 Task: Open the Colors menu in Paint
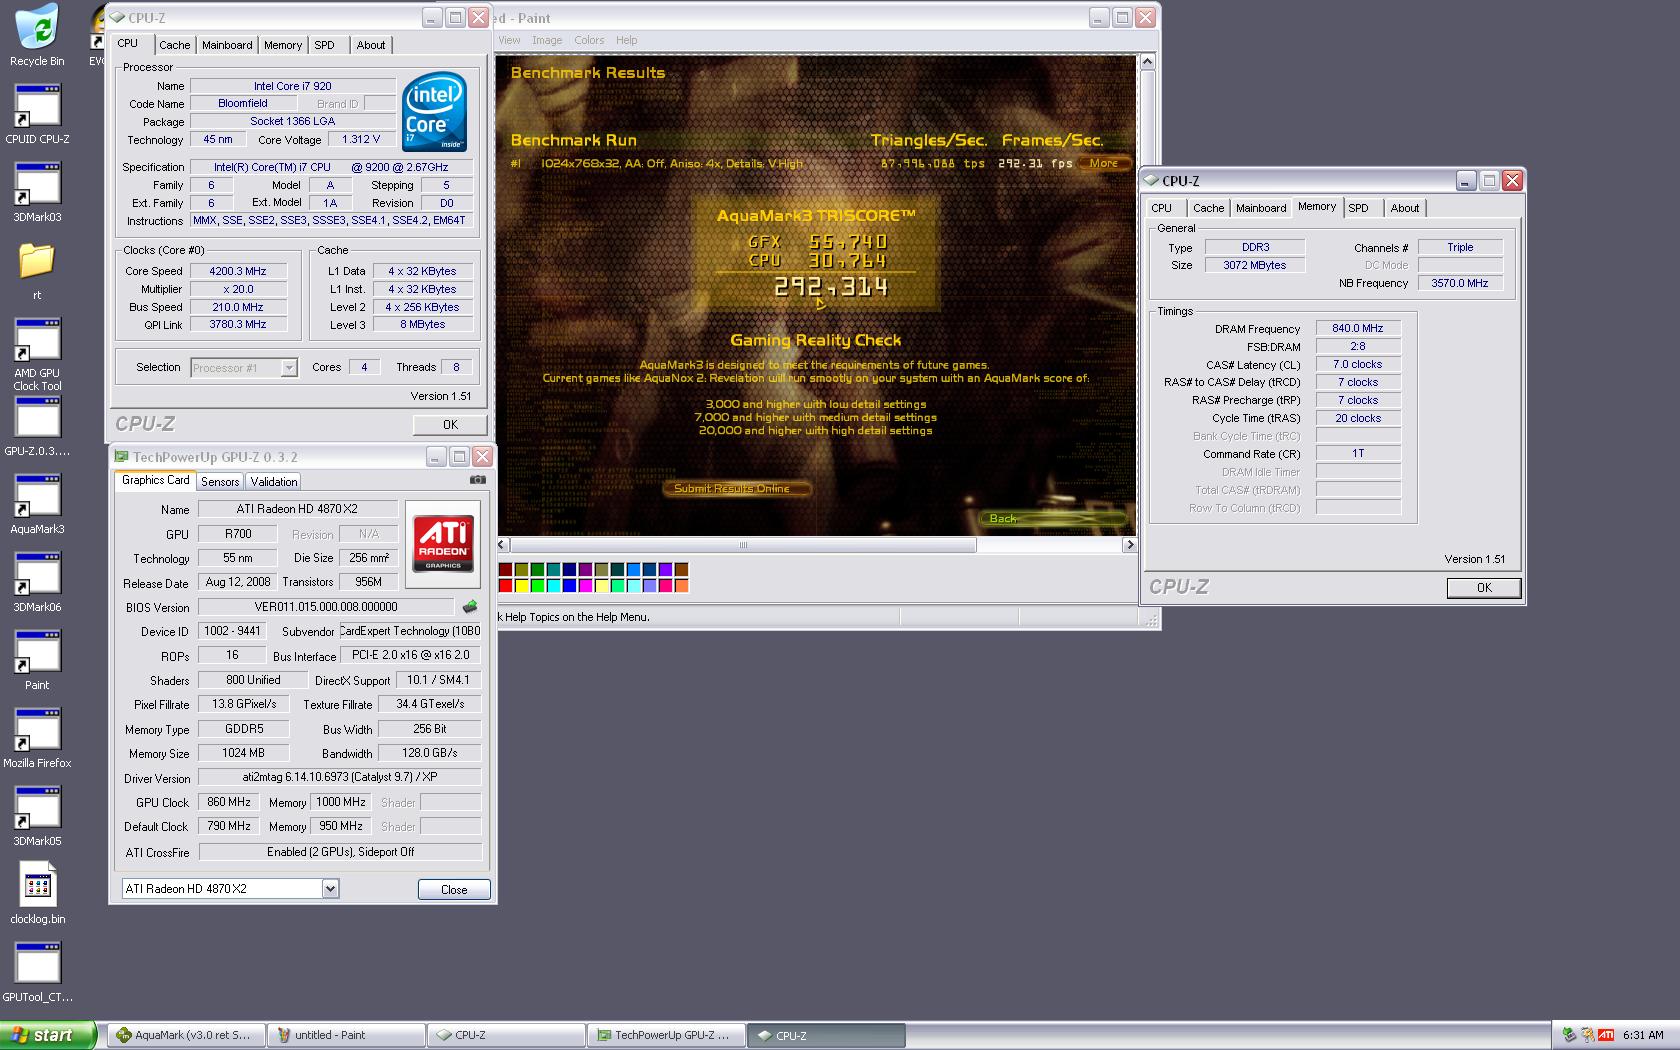(589, 40)
